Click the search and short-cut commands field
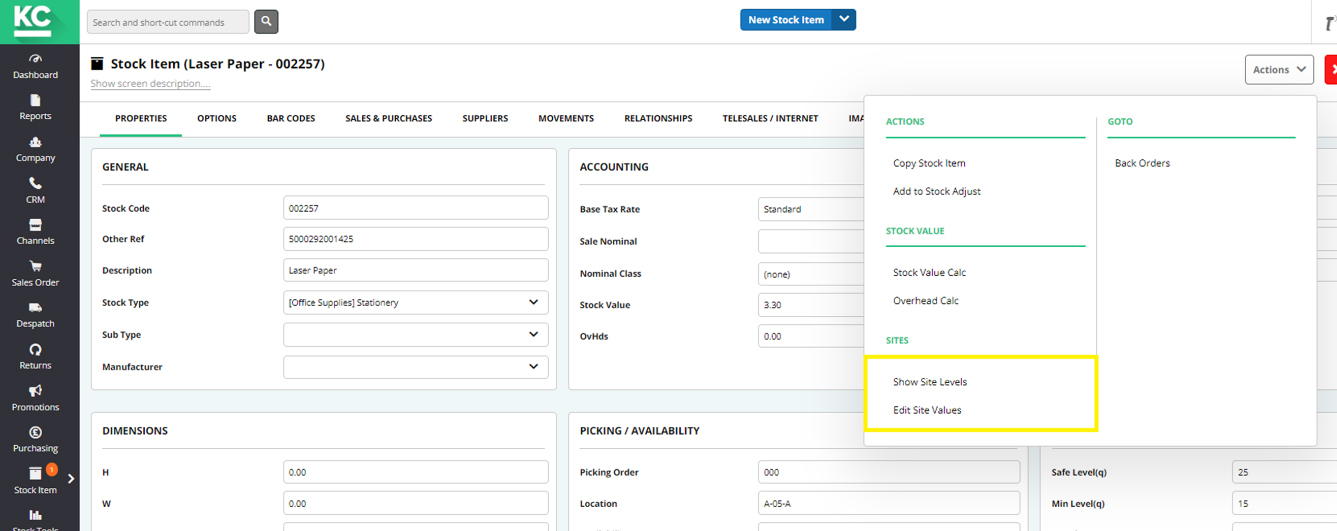The height and width of the screenshot is (531, 1337). coord(168,22)
